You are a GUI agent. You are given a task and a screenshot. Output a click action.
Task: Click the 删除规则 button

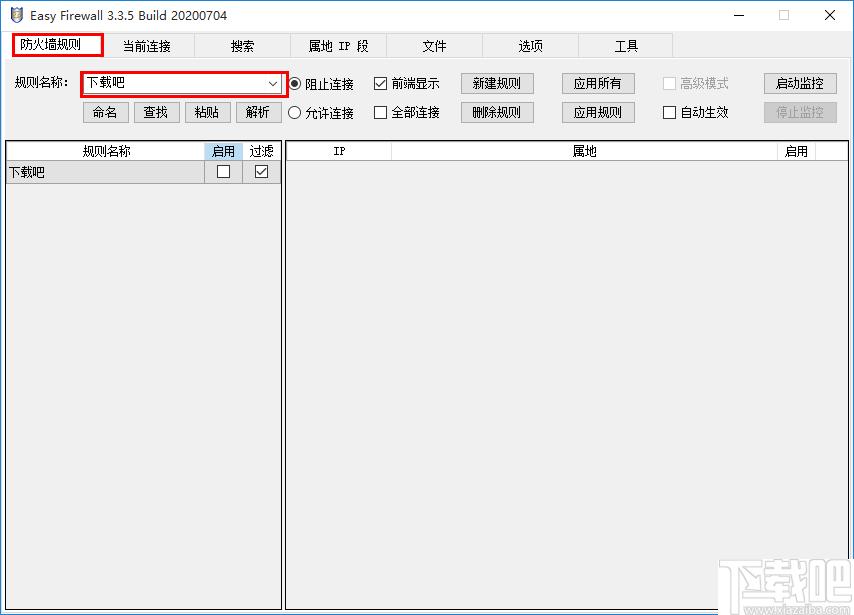tap(497, 112)
